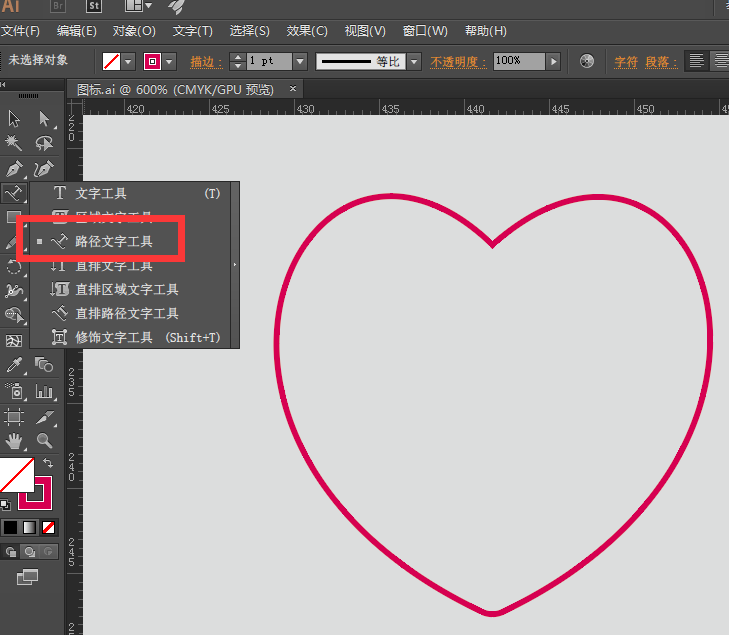Open the Bridge (Br) icon
Viewport: 729px width, 635px height.
[x=58, y=6]
